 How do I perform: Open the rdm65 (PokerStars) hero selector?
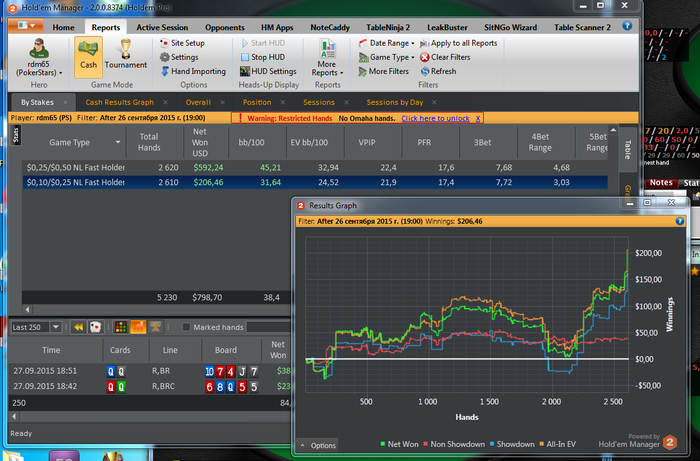click(x=39, y=57)
